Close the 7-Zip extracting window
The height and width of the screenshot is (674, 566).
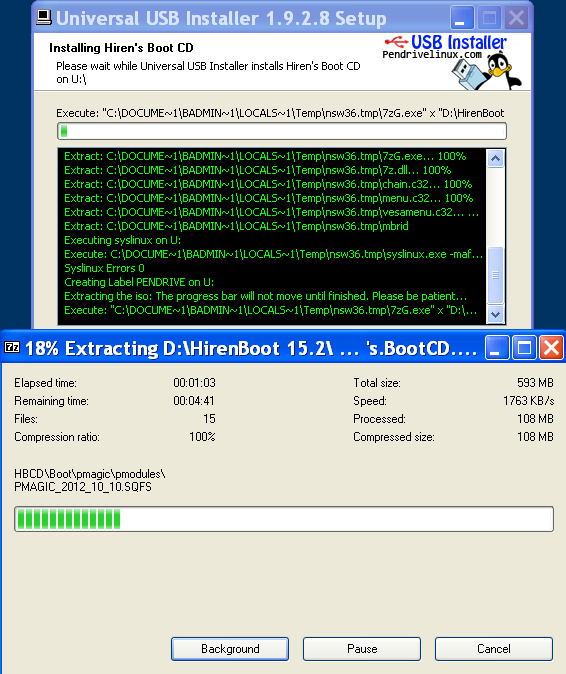(551, 347)
